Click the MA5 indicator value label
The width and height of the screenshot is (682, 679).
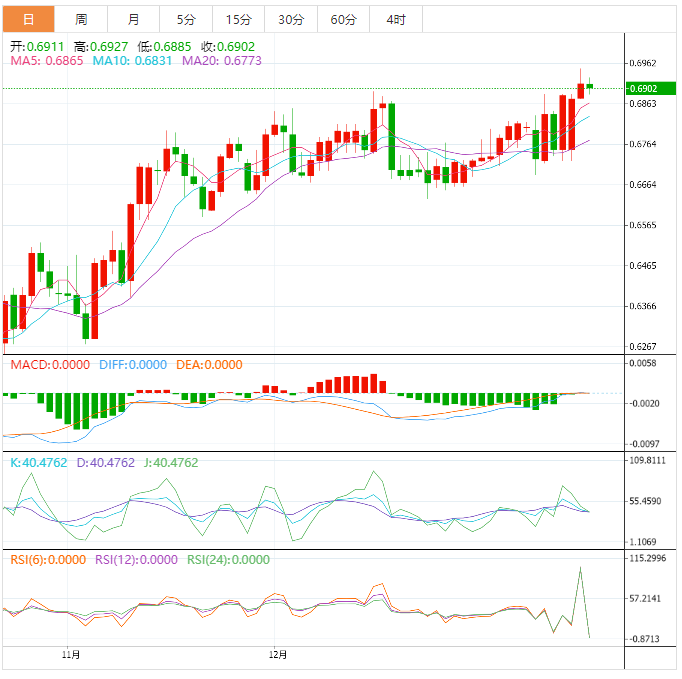[x=46, y=61]
